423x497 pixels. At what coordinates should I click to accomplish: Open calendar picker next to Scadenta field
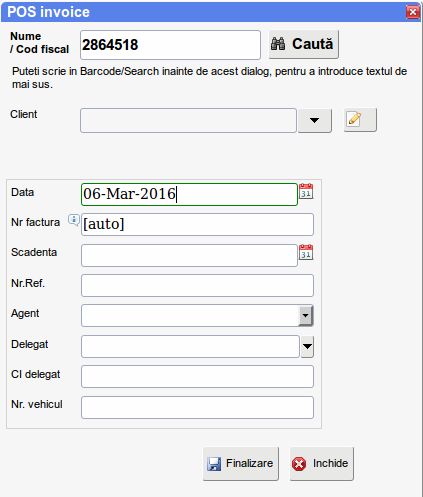coord(306,252)
